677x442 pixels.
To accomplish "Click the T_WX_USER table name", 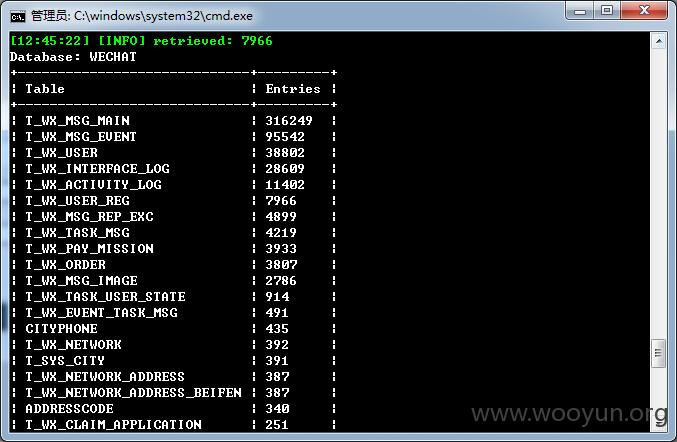I will tap(61, 153).
